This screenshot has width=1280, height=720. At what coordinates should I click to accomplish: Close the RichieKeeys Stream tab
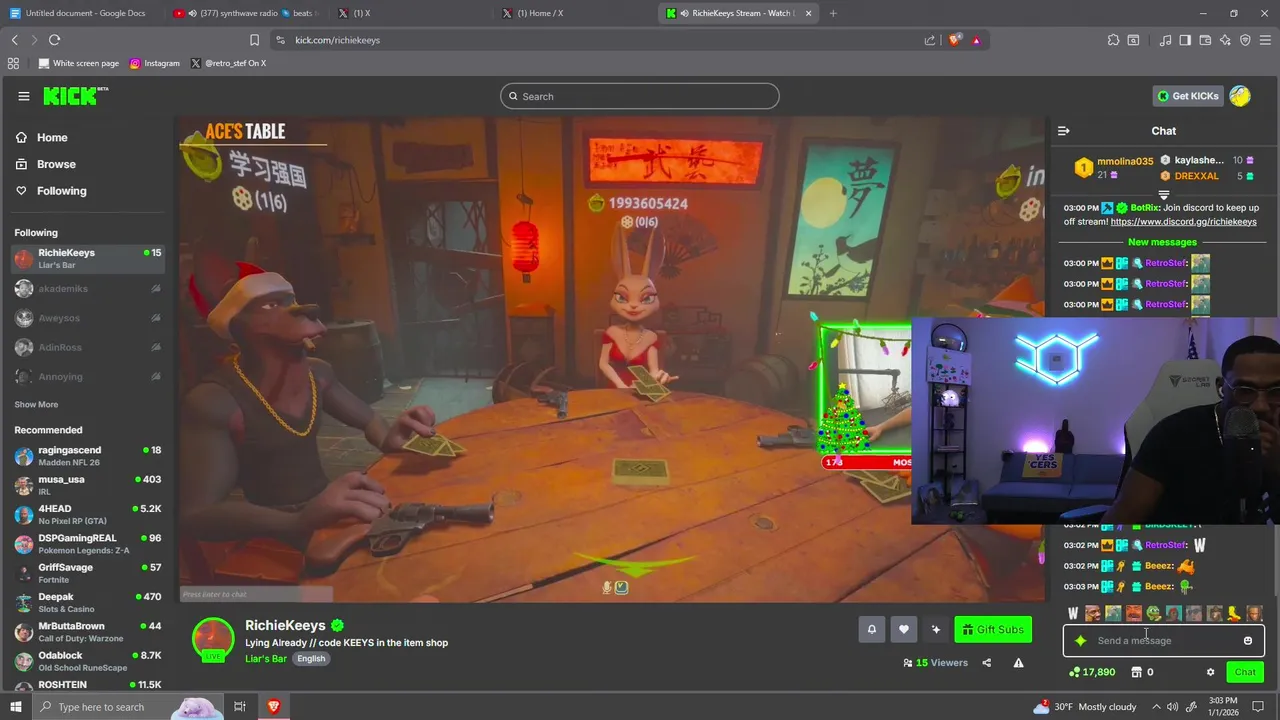[808, 13]
